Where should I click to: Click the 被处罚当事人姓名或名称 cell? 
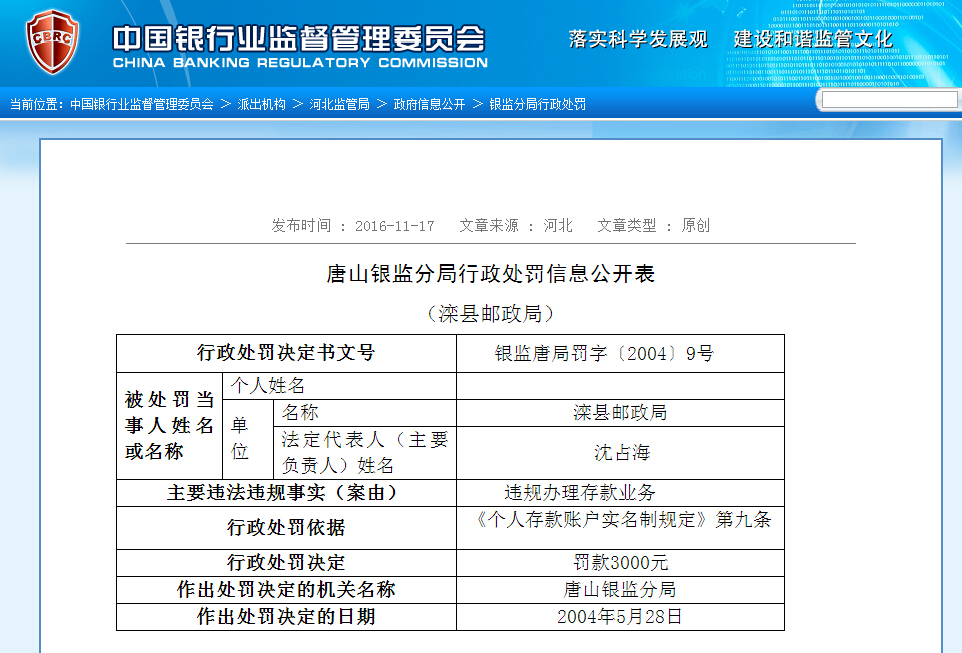[x=169, y=426]
